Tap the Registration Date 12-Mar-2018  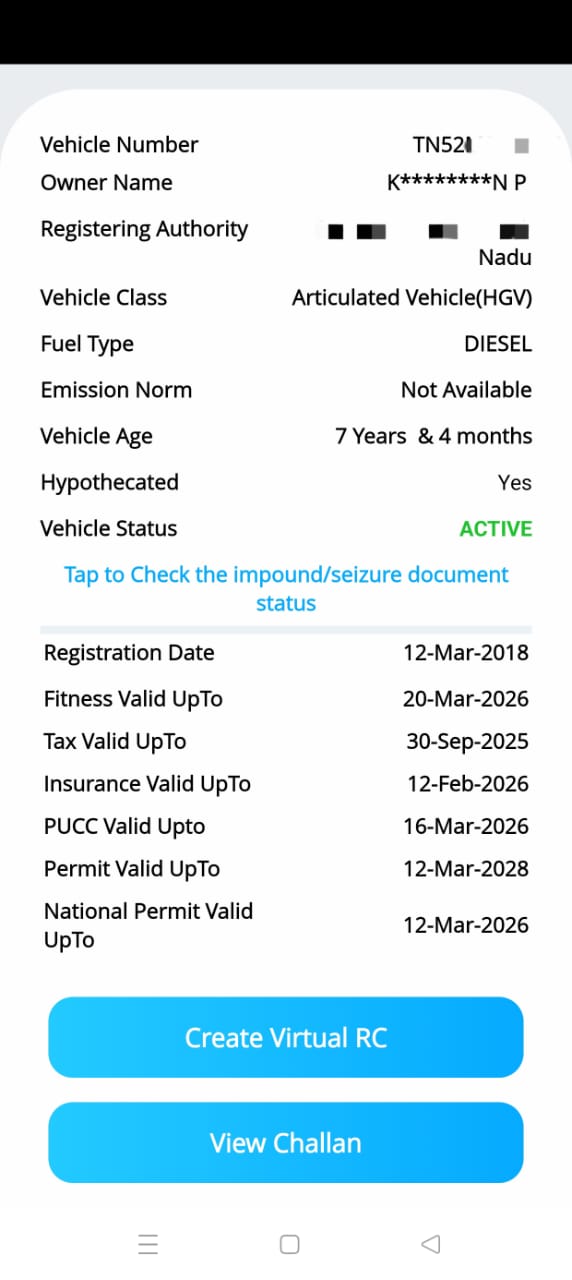pyautogui.click(x=466, y=653)
